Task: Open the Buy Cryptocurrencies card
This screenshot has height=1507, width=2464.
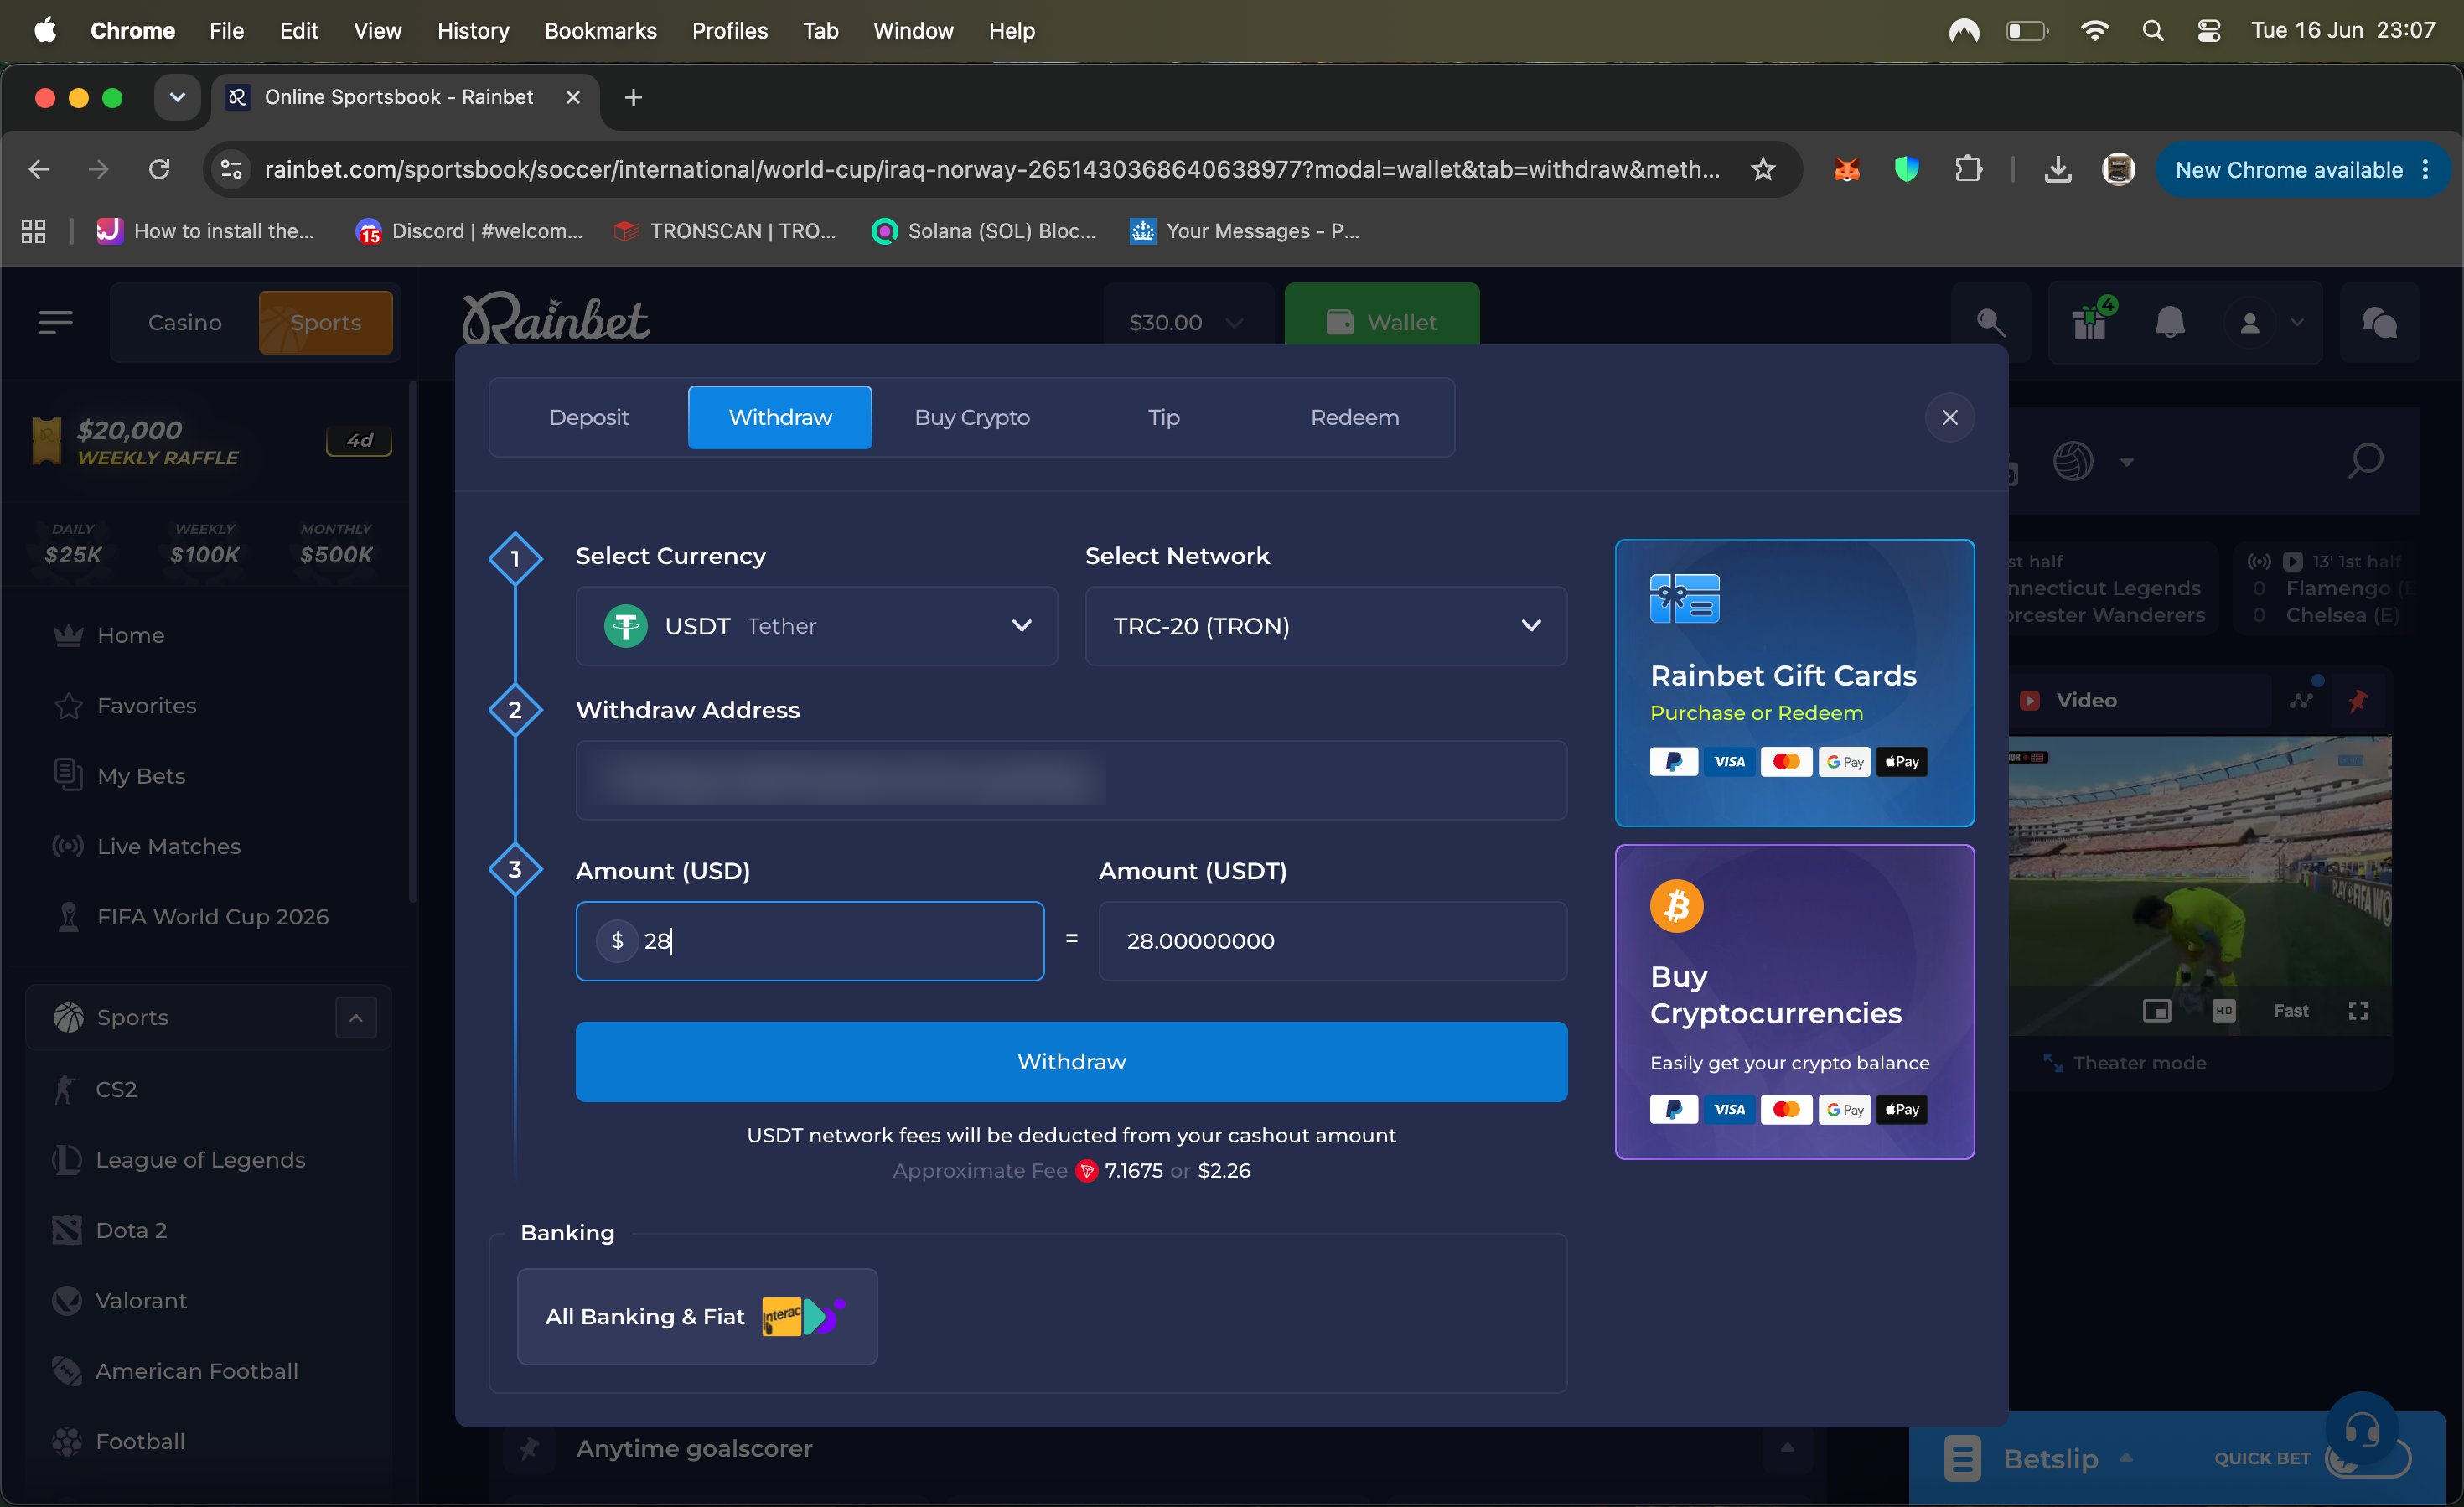Action: click(x=1794, y=1002)
